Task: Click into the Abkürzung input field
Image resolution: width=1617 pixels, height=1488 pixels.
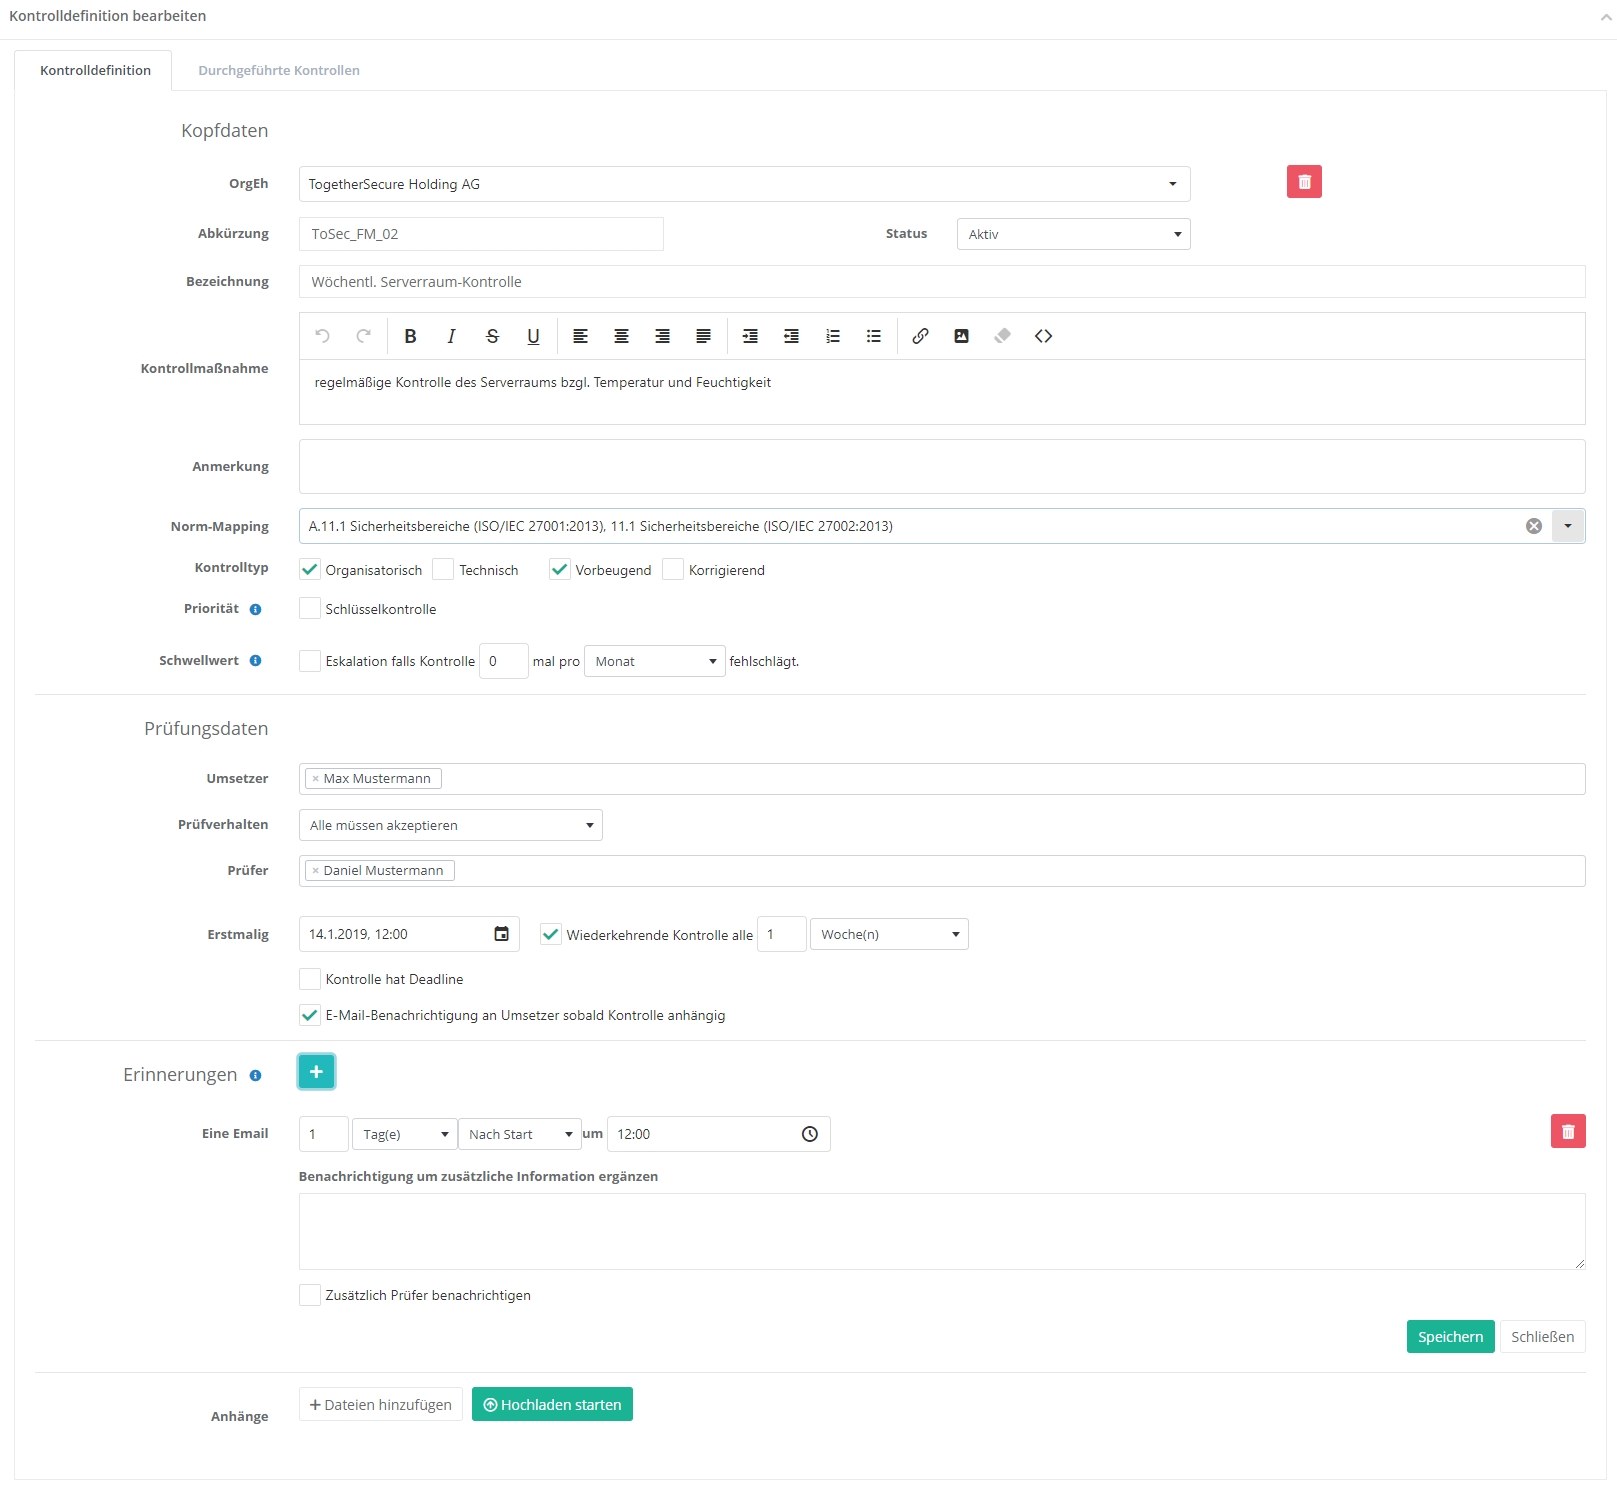Action: pyautogui.click(x=481, y=234)
